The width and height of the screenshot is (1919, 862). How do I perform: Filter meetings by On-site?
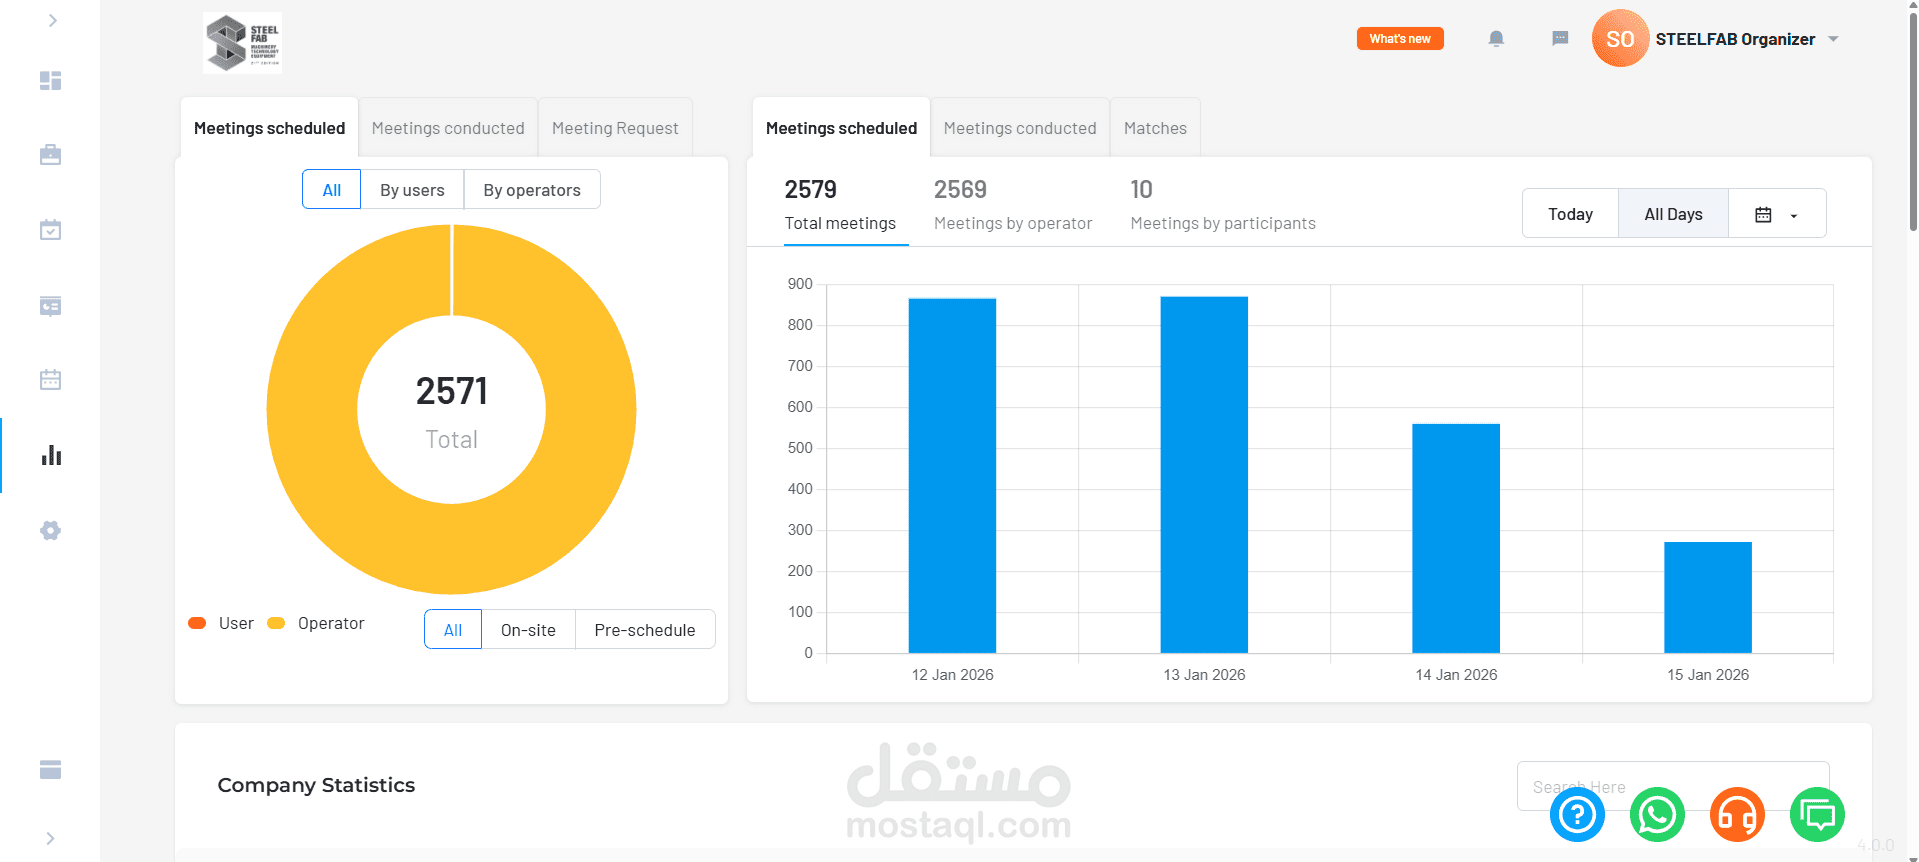[x=528, y=630]
